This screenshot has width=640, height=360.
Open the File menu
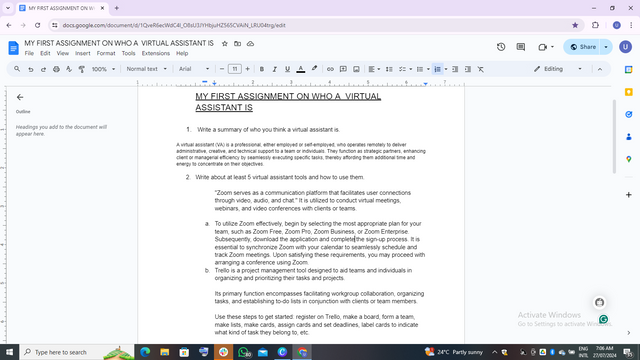(x=29, y=53)
